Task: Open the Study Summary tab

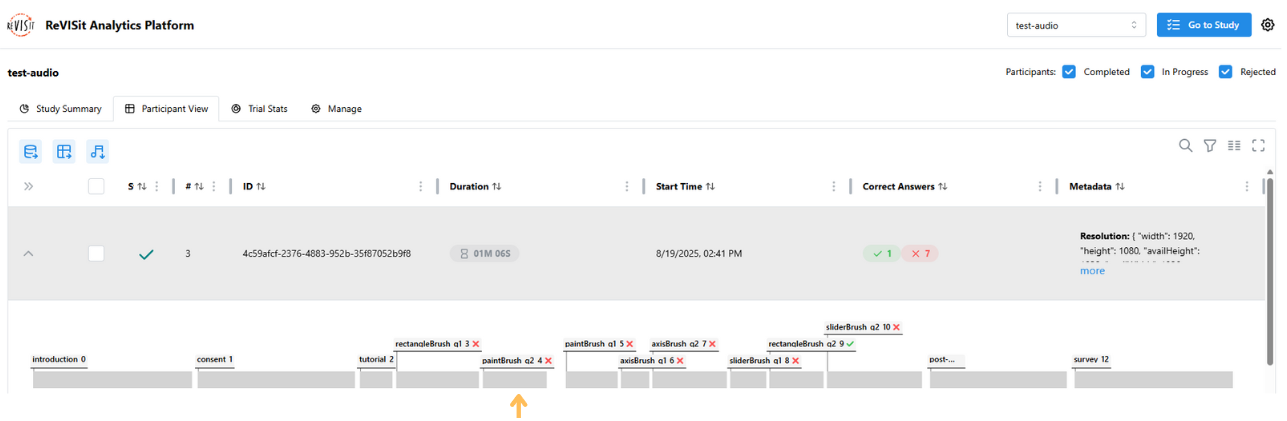Action: coord(61,108)
